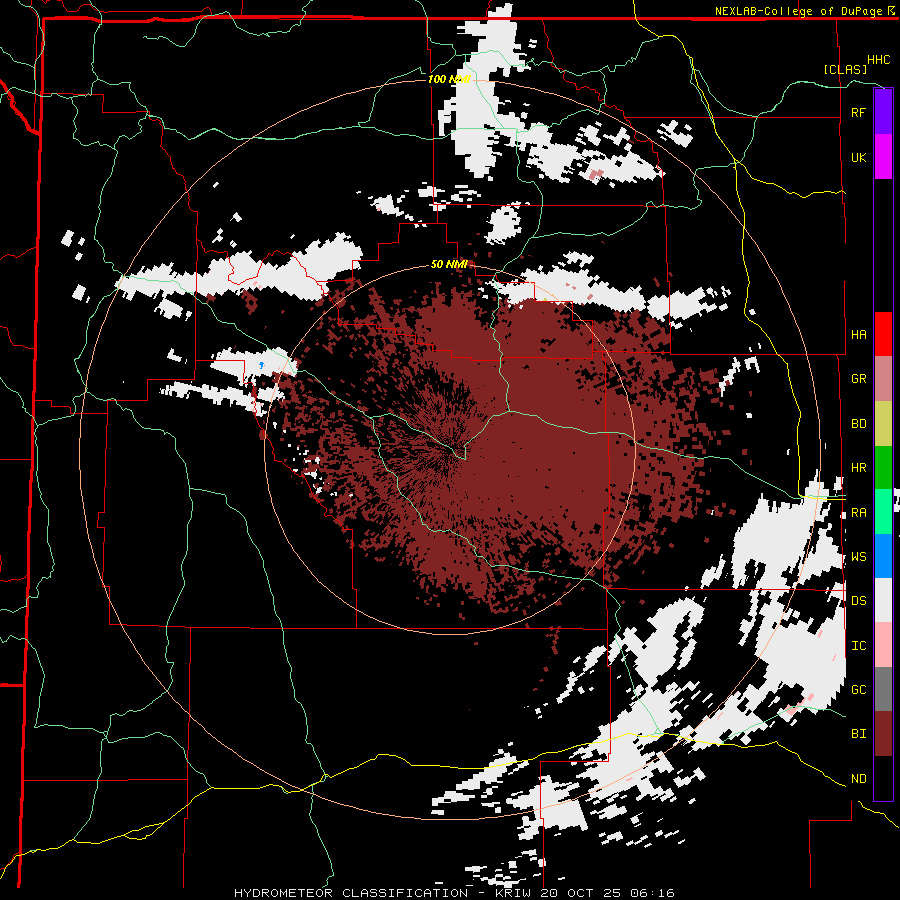Click the GC legend label
This screenshot has height=900, width=900.
(858, 690)
